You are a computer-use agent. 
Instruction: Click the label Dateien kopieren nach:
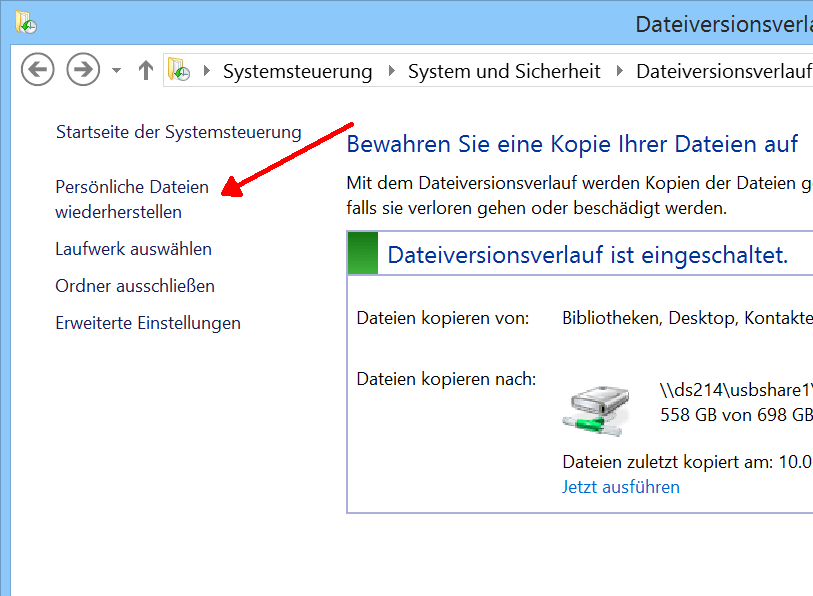pos(446,379)
